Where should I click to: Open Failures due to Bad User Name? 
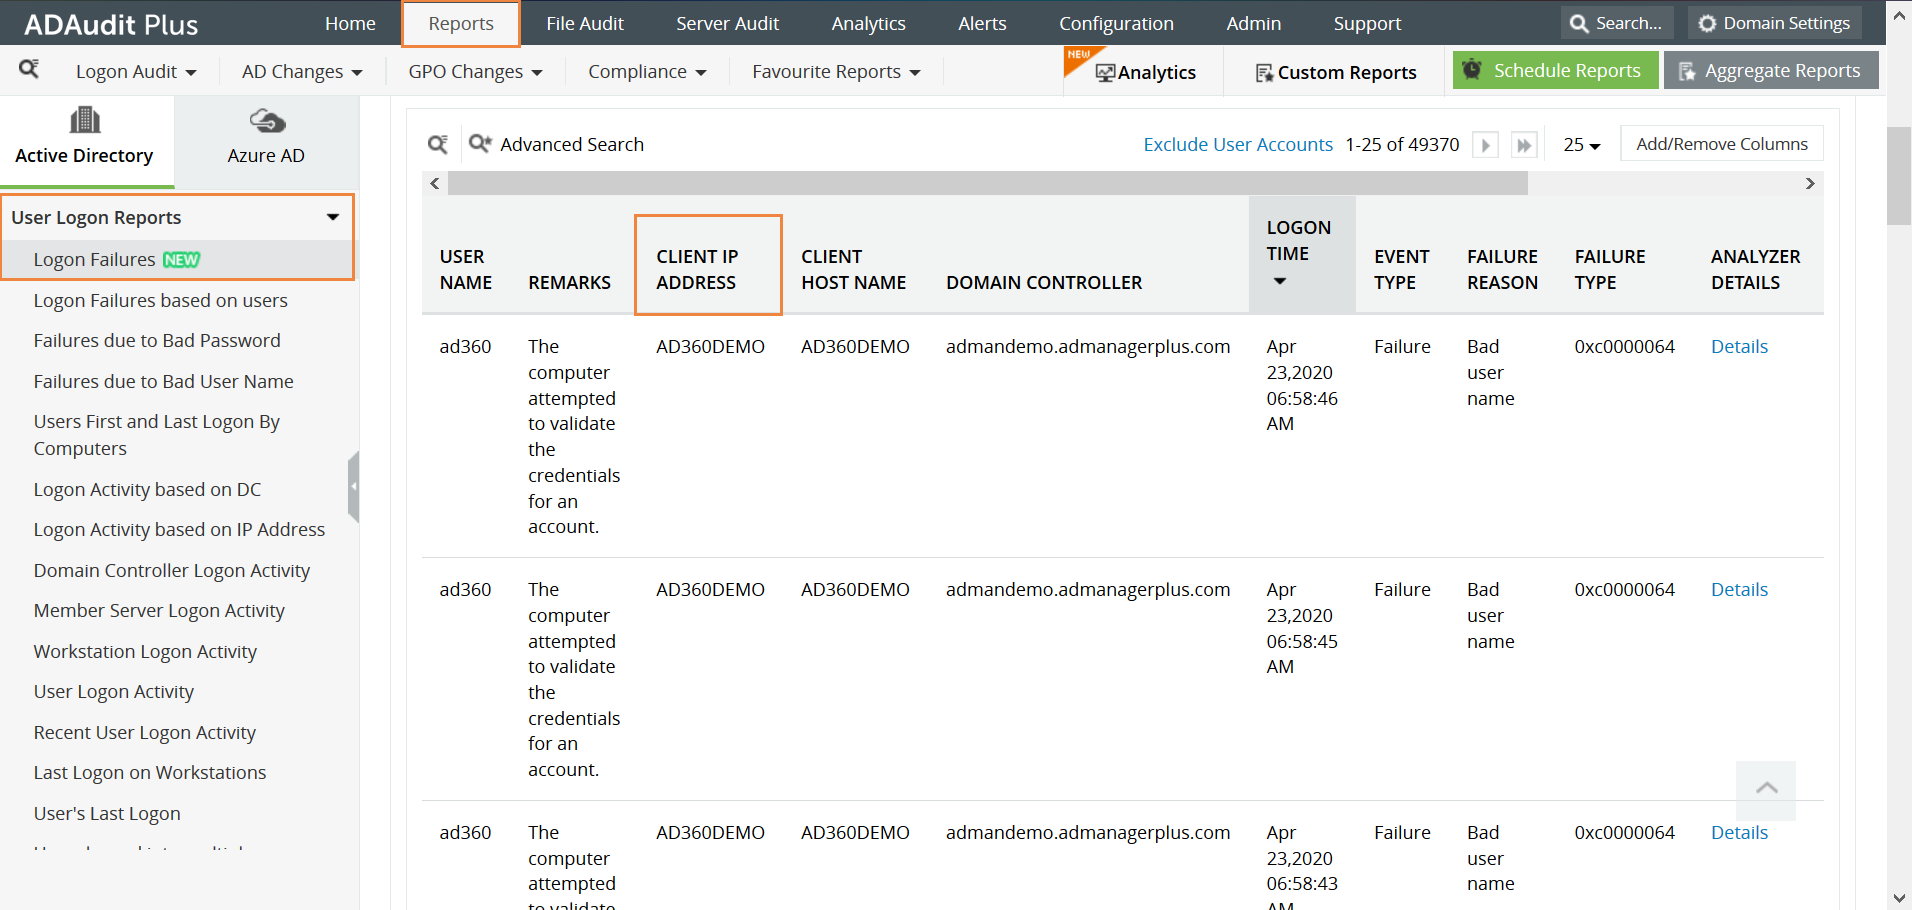tap(164, 382)
